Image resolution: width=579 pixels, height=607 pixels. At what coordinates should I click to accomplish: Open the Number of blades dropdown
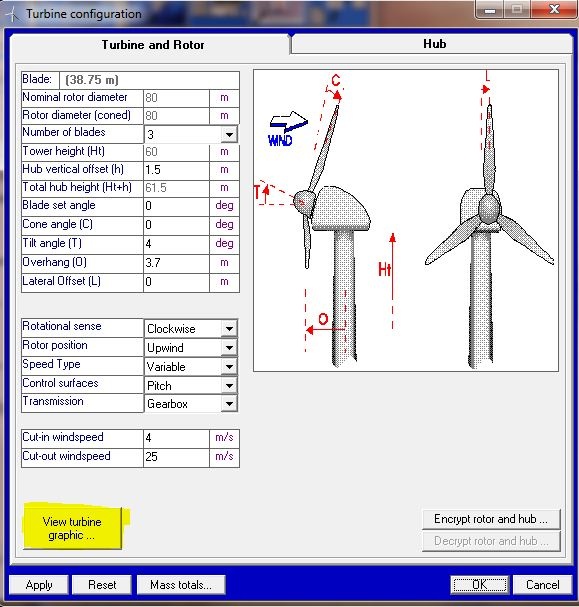(x=229, y=135)
